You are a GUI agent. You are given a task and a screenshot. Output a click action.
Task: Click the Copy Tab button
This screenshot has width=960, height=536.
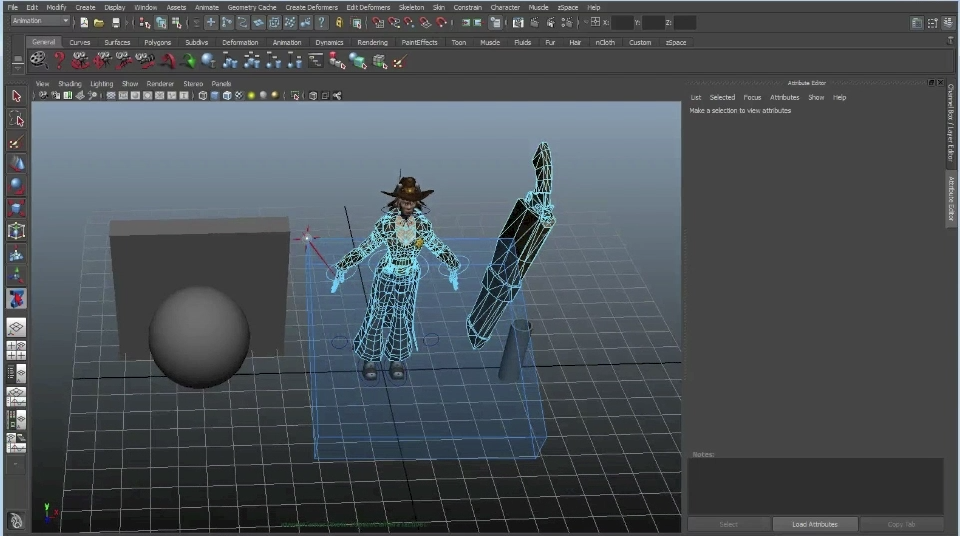tap(901, 524)
